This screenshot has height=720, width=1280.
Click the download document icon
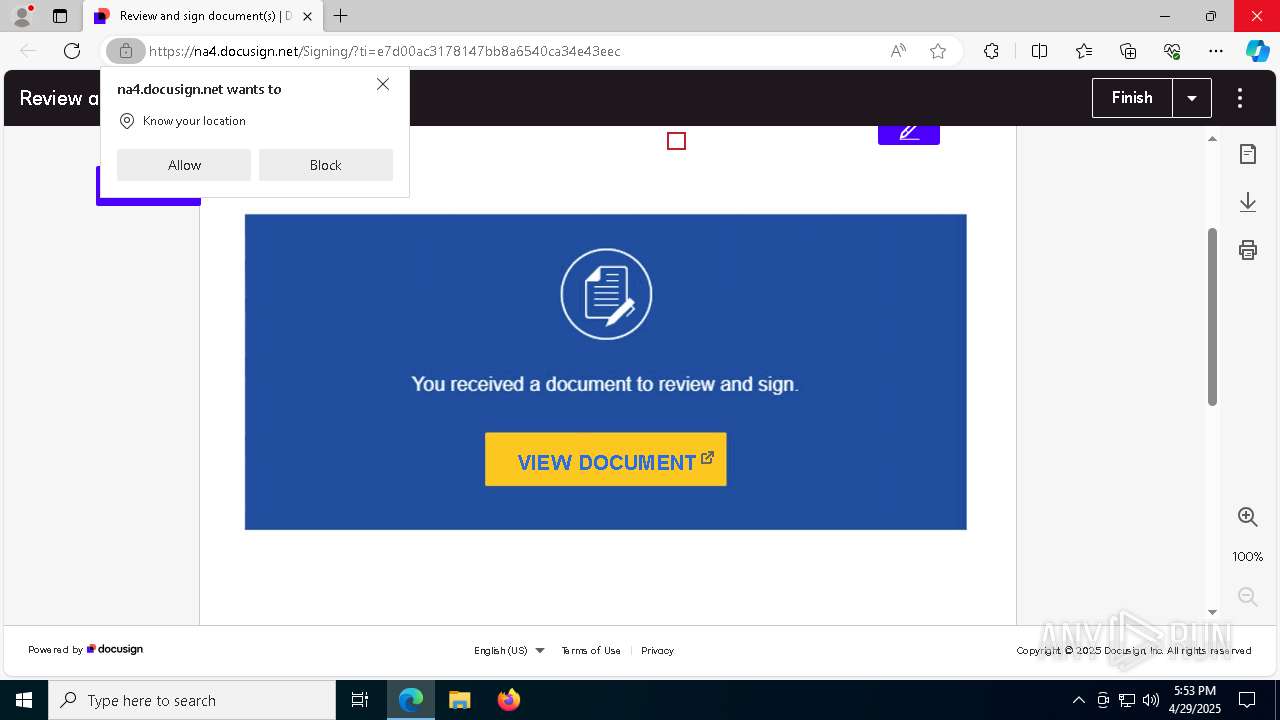coord(1248,202)
